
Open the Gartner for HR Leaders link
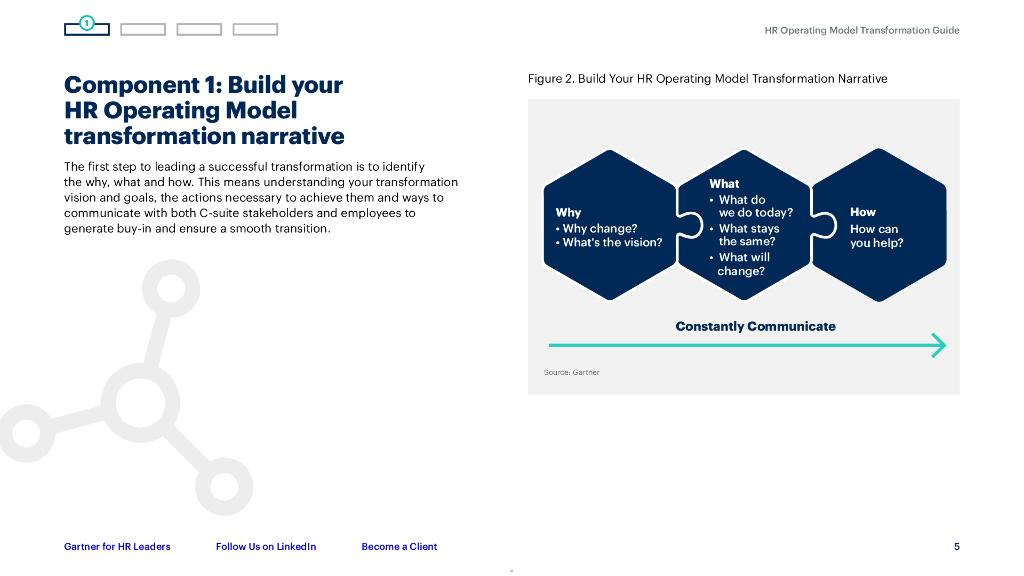point(117,547)
